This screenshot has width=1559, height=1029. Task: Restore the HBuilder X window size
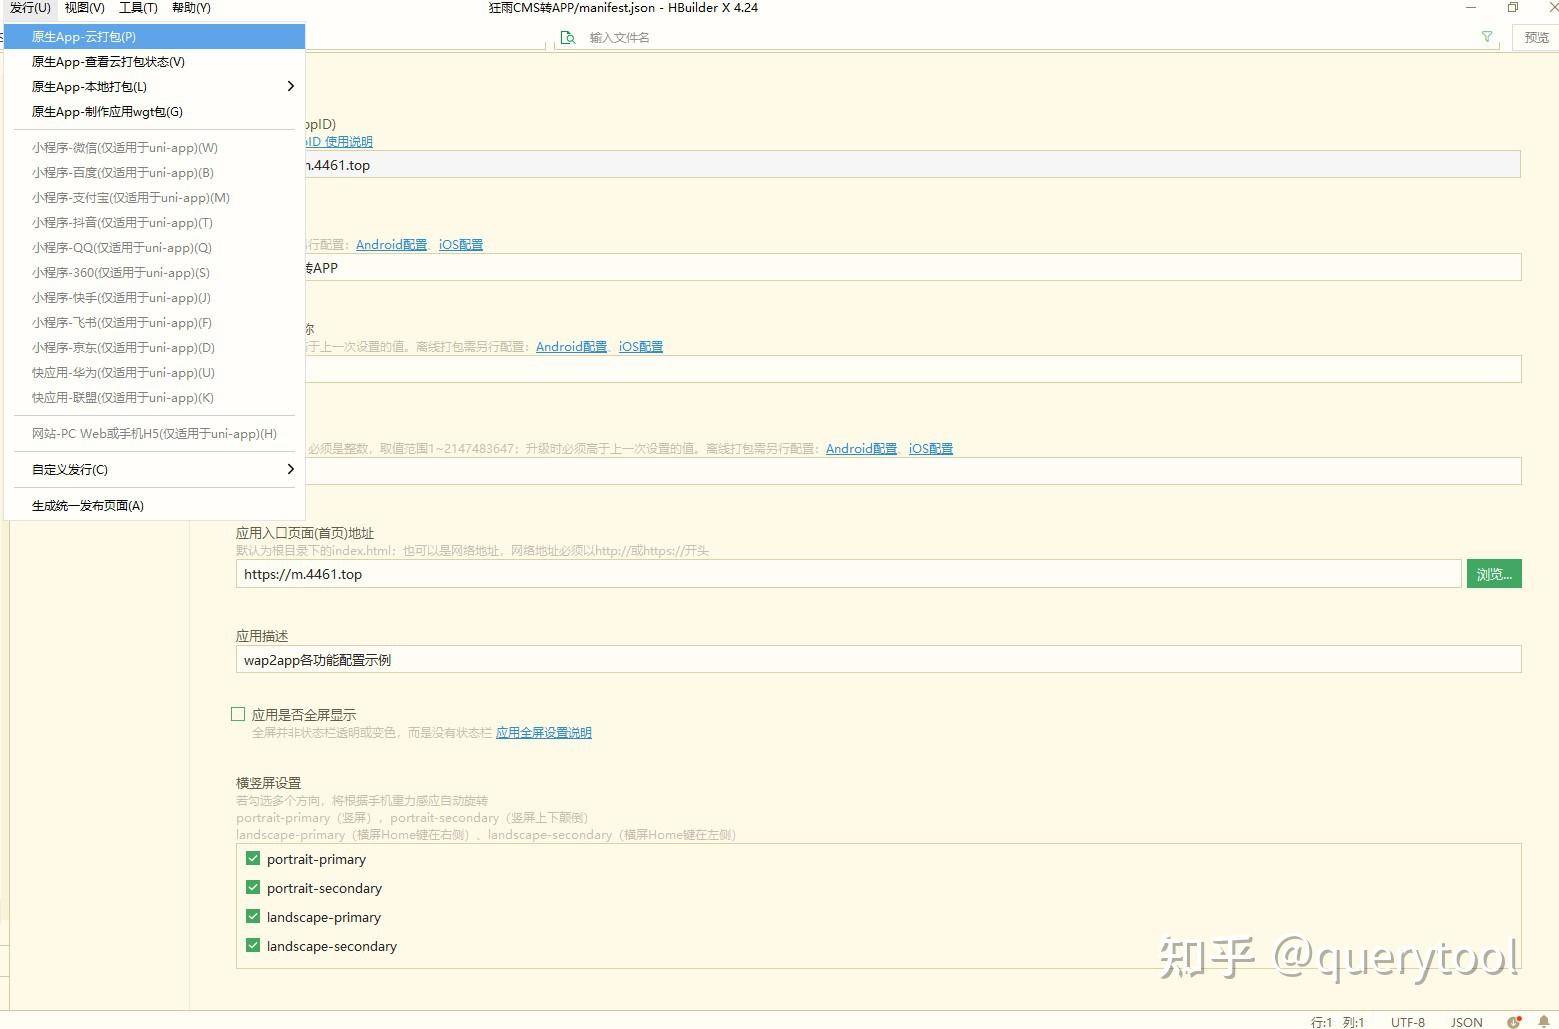1513,8
